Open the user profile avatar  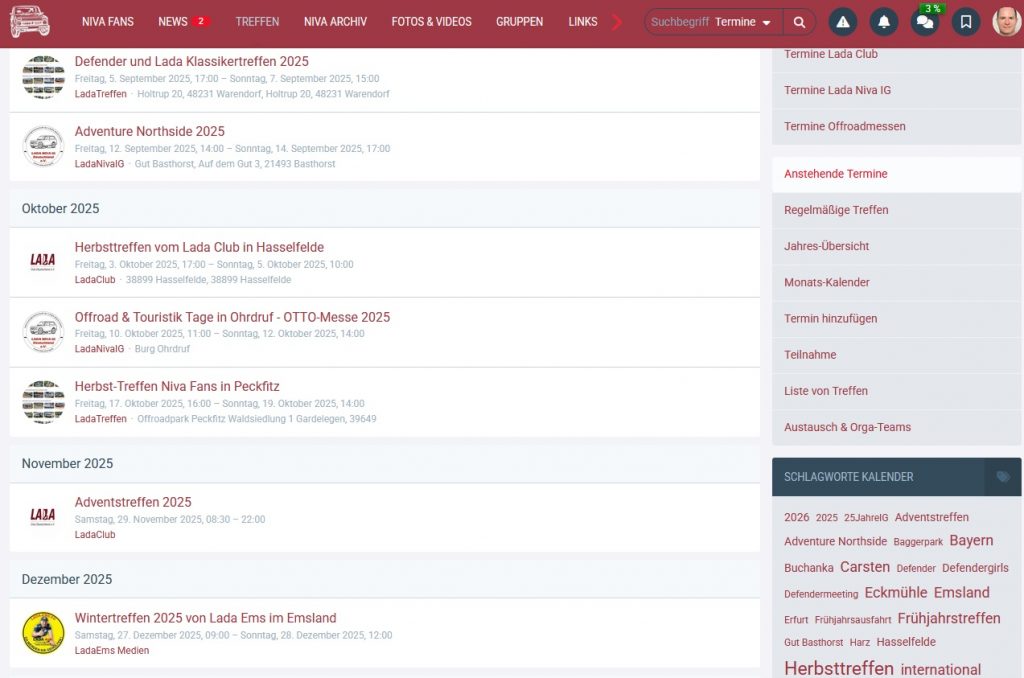coord(1006,22)
